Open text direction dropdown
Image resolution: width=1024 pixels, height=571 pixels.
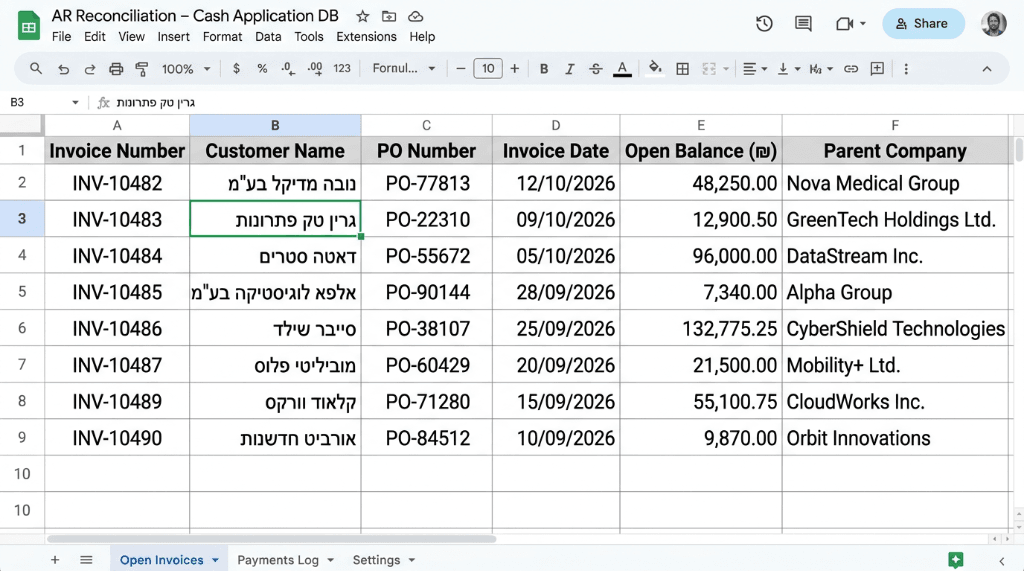point(821,69)
